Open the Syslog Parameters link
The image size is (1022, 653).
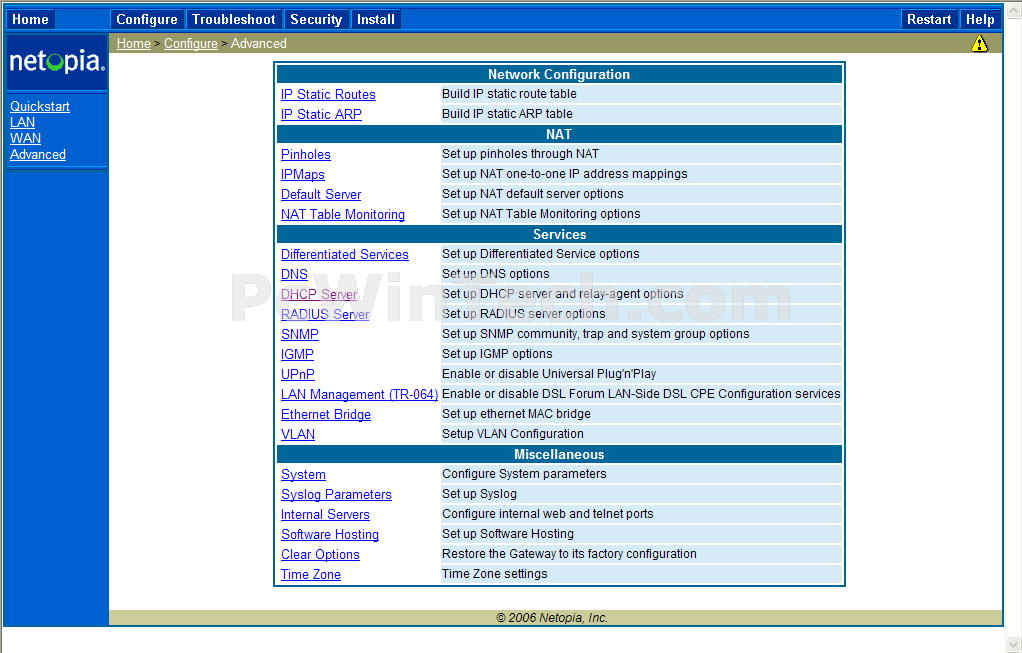pyautogui.click(x=336, y=495)
